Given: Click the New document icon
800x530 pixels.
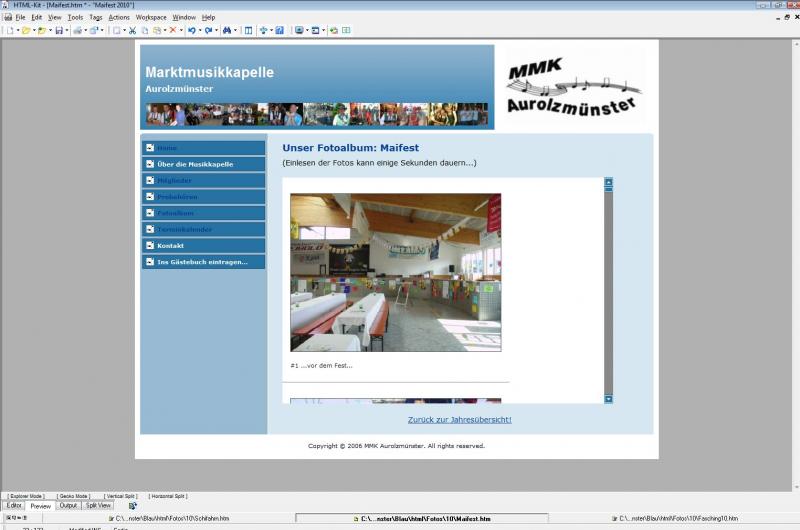Looking at the screenshot, I should point(9,31).
